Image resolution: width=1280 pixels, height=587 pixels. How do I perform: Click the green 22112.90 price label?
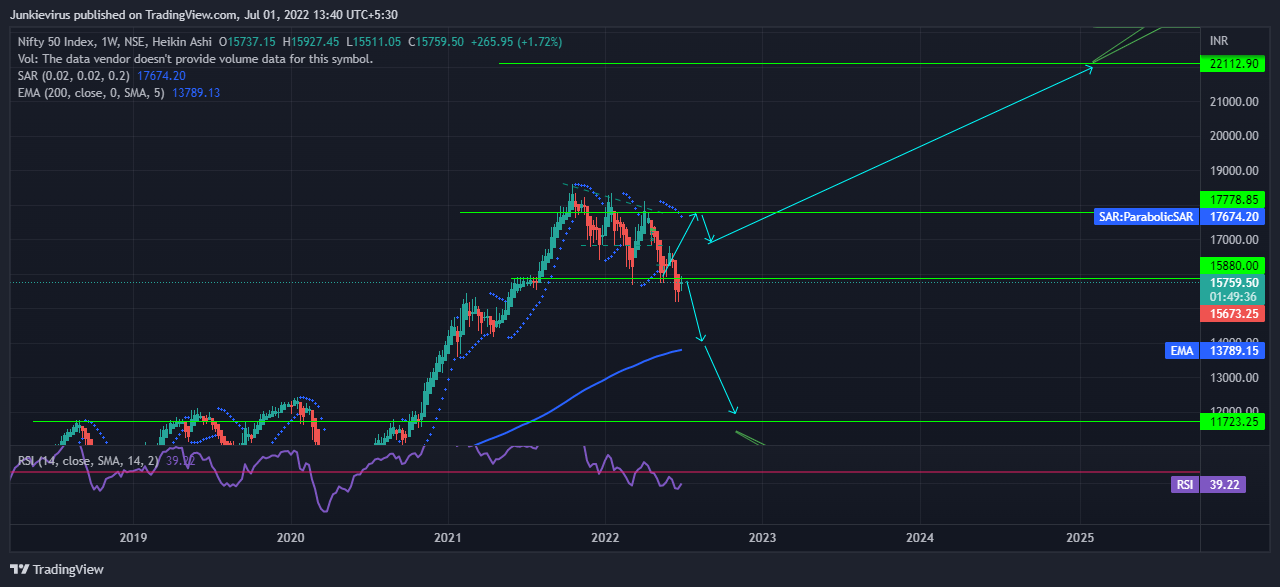pyautogui.click(x=1231, y=64)
